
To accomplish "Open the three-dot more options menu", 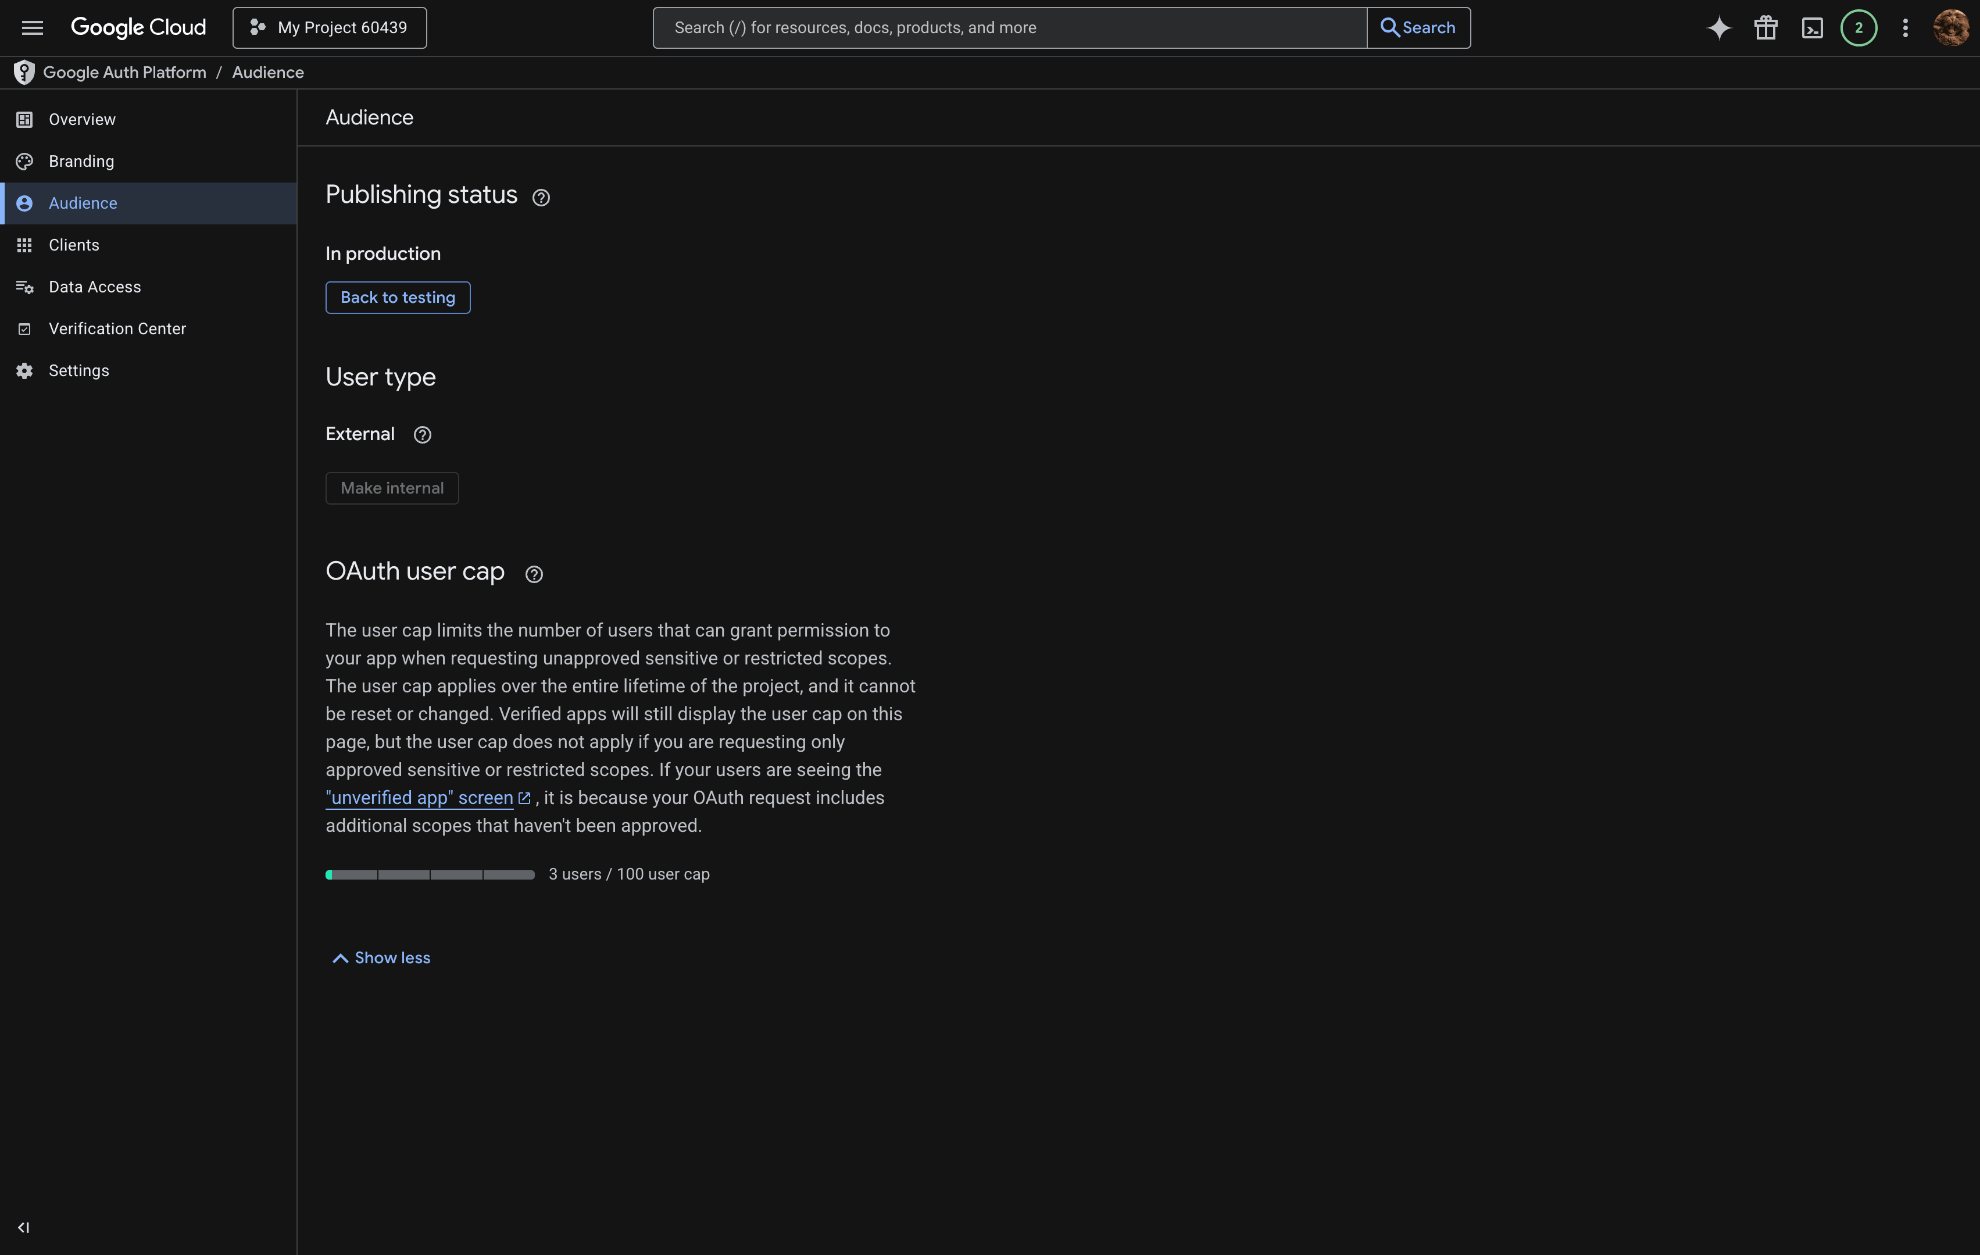I will (1905, 28).
